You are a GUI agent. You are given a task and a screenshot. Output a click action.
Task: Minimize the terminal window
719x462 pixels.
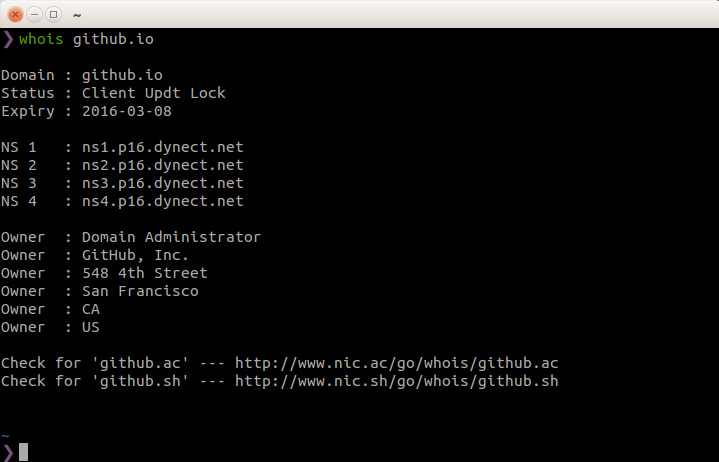click(x=35, y=14)
